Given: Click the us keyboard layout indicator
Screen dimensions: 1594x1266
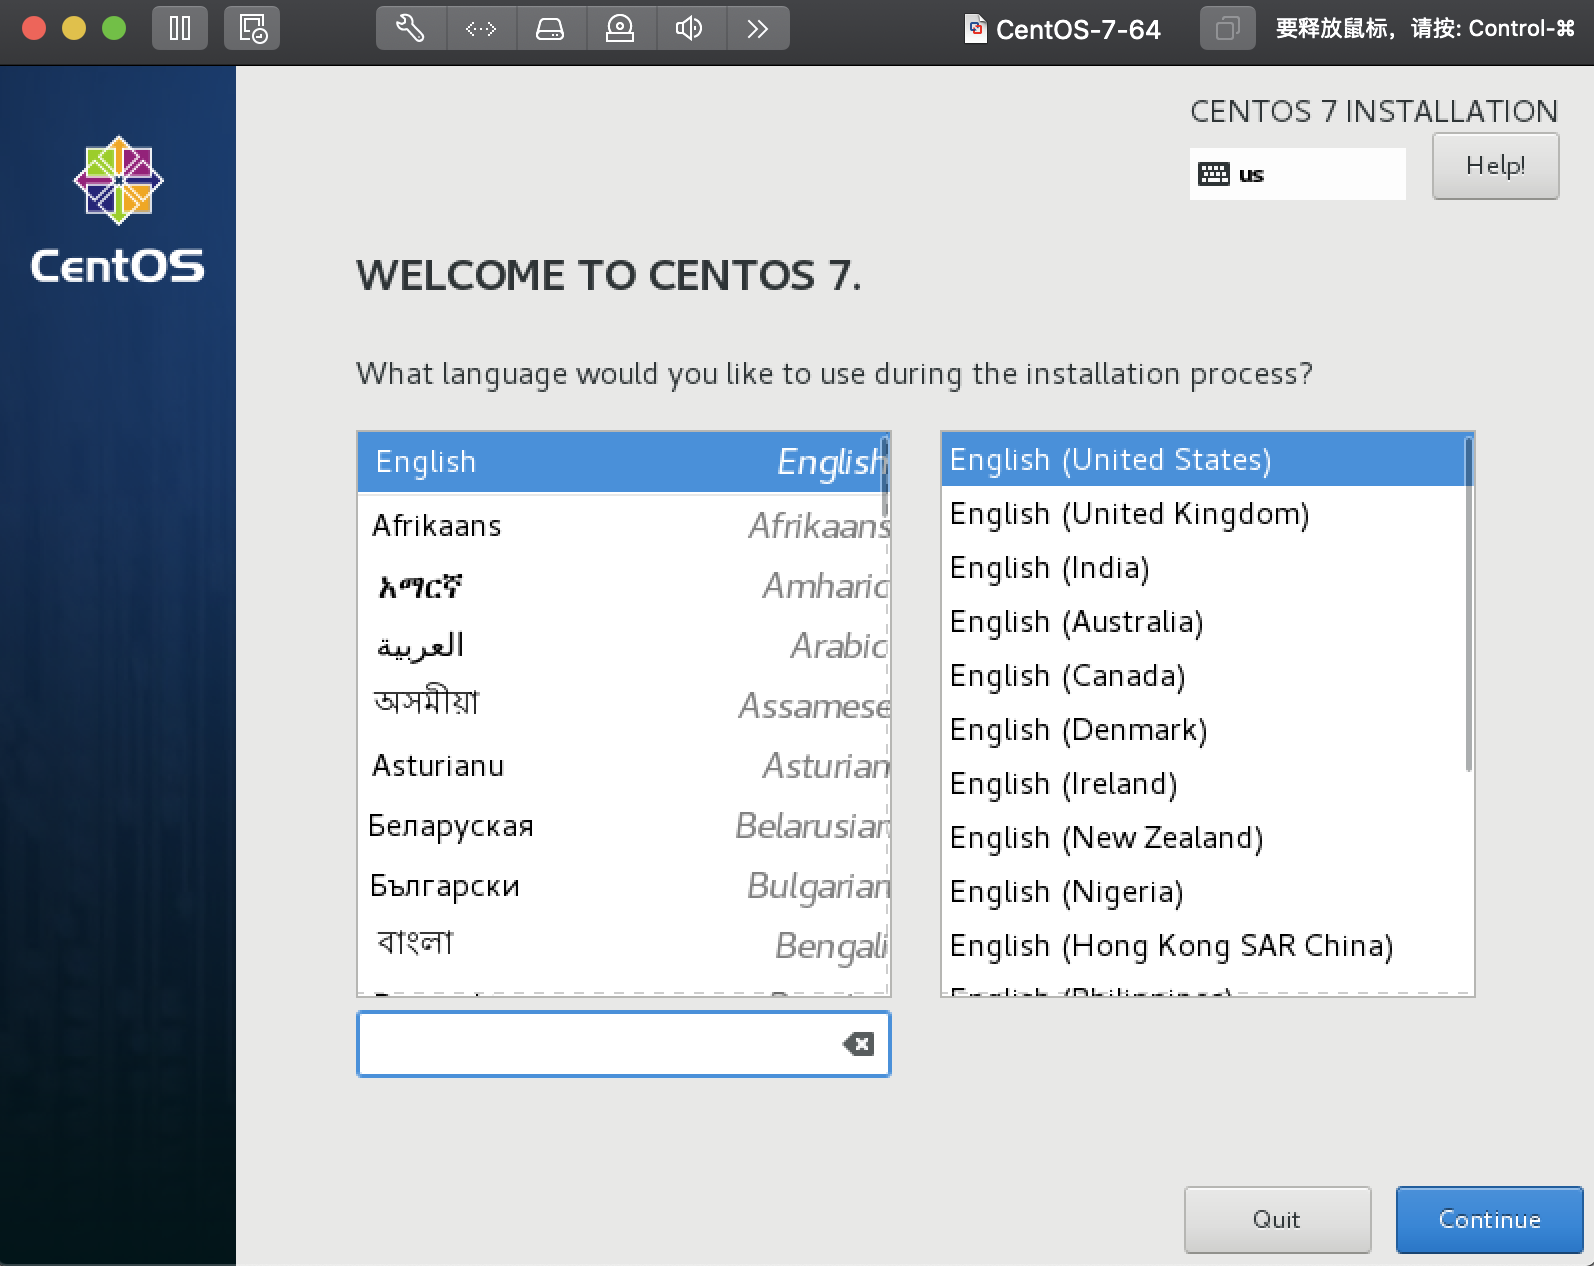Looking at the screenshot, I should point(1297,174).
